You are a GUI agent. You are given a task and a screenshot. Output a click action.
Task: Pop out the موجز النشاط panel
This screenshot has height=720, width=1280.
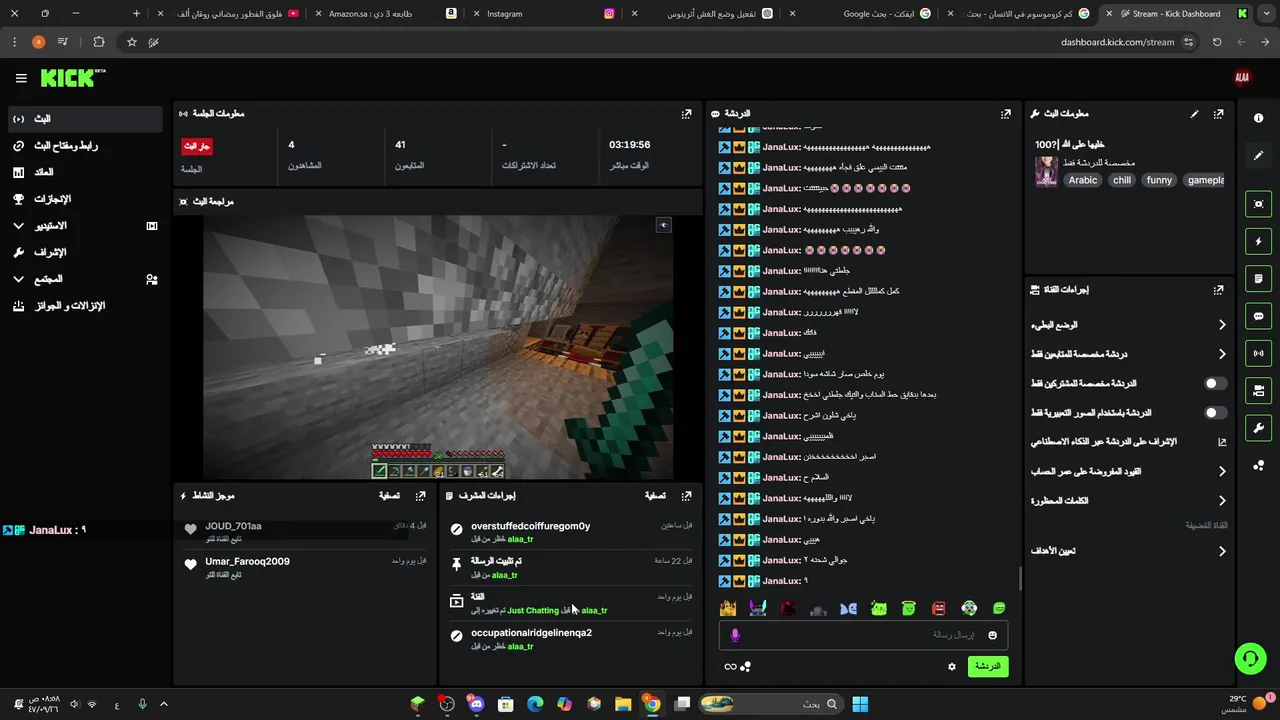tap(421, 495)
